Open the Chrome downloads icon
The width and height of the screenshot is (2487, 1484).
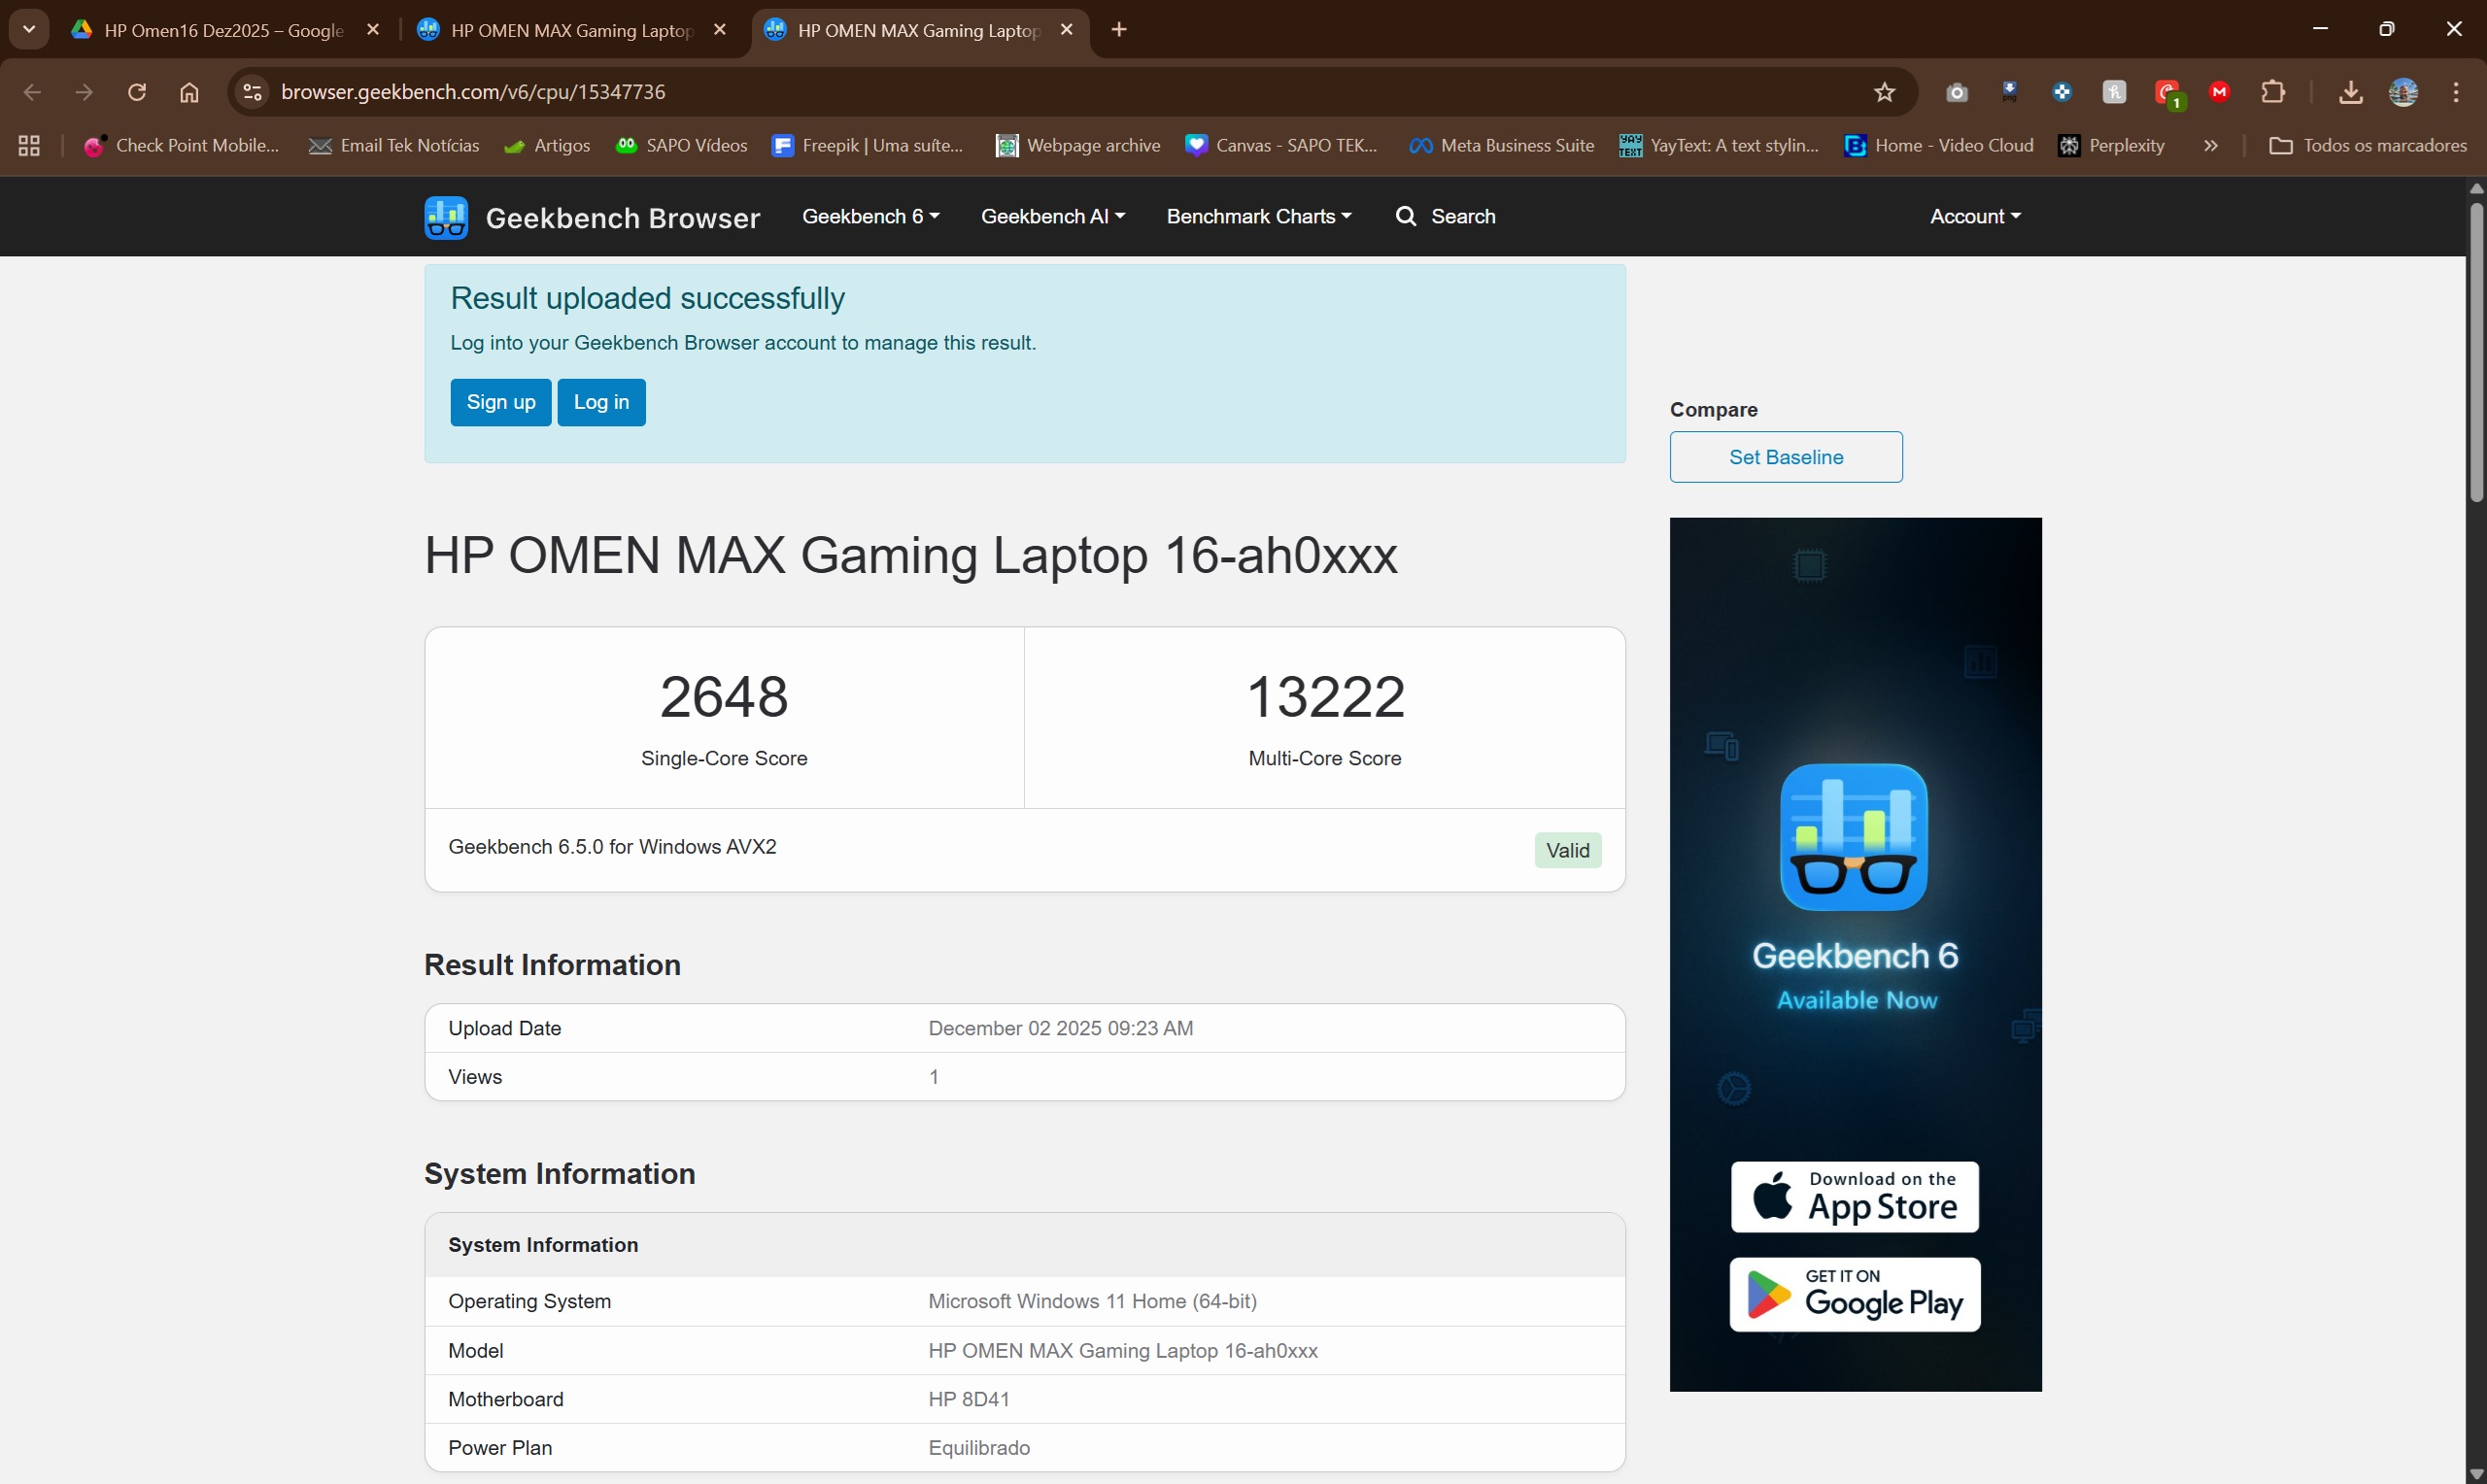pyautogui.click(x=2350, y=92)
